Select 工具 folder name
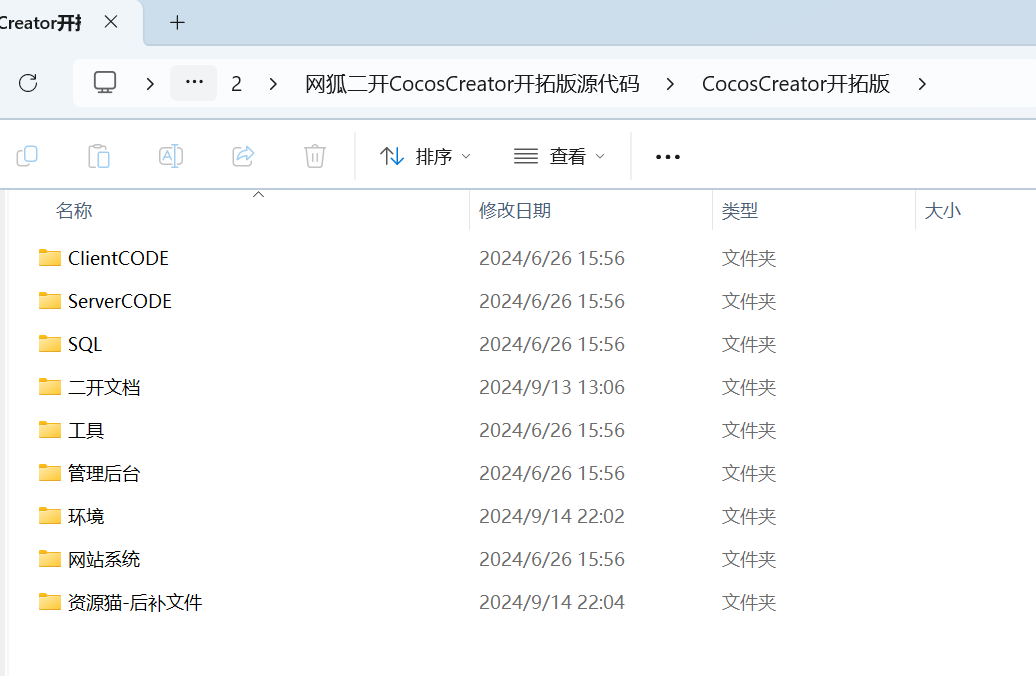This screenshot has height=676, width=1036. pos(86,430)
